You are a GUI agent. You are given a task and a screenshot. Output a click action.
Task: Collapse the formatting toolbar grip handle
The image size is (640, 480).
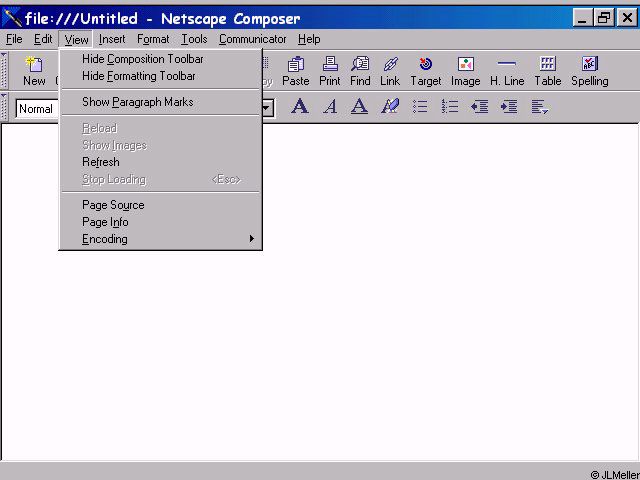click(4, 107)
